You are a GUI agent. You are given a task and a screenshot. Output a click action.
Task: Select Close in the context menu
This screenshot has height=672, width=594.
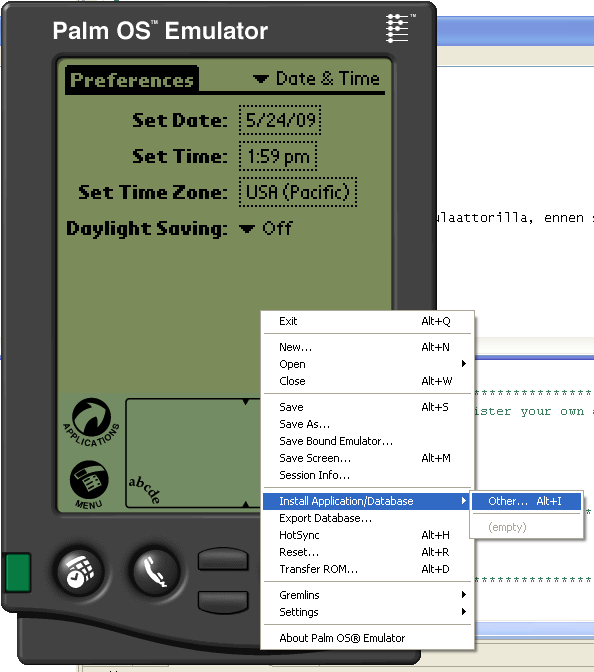click(x=368, y=381)
